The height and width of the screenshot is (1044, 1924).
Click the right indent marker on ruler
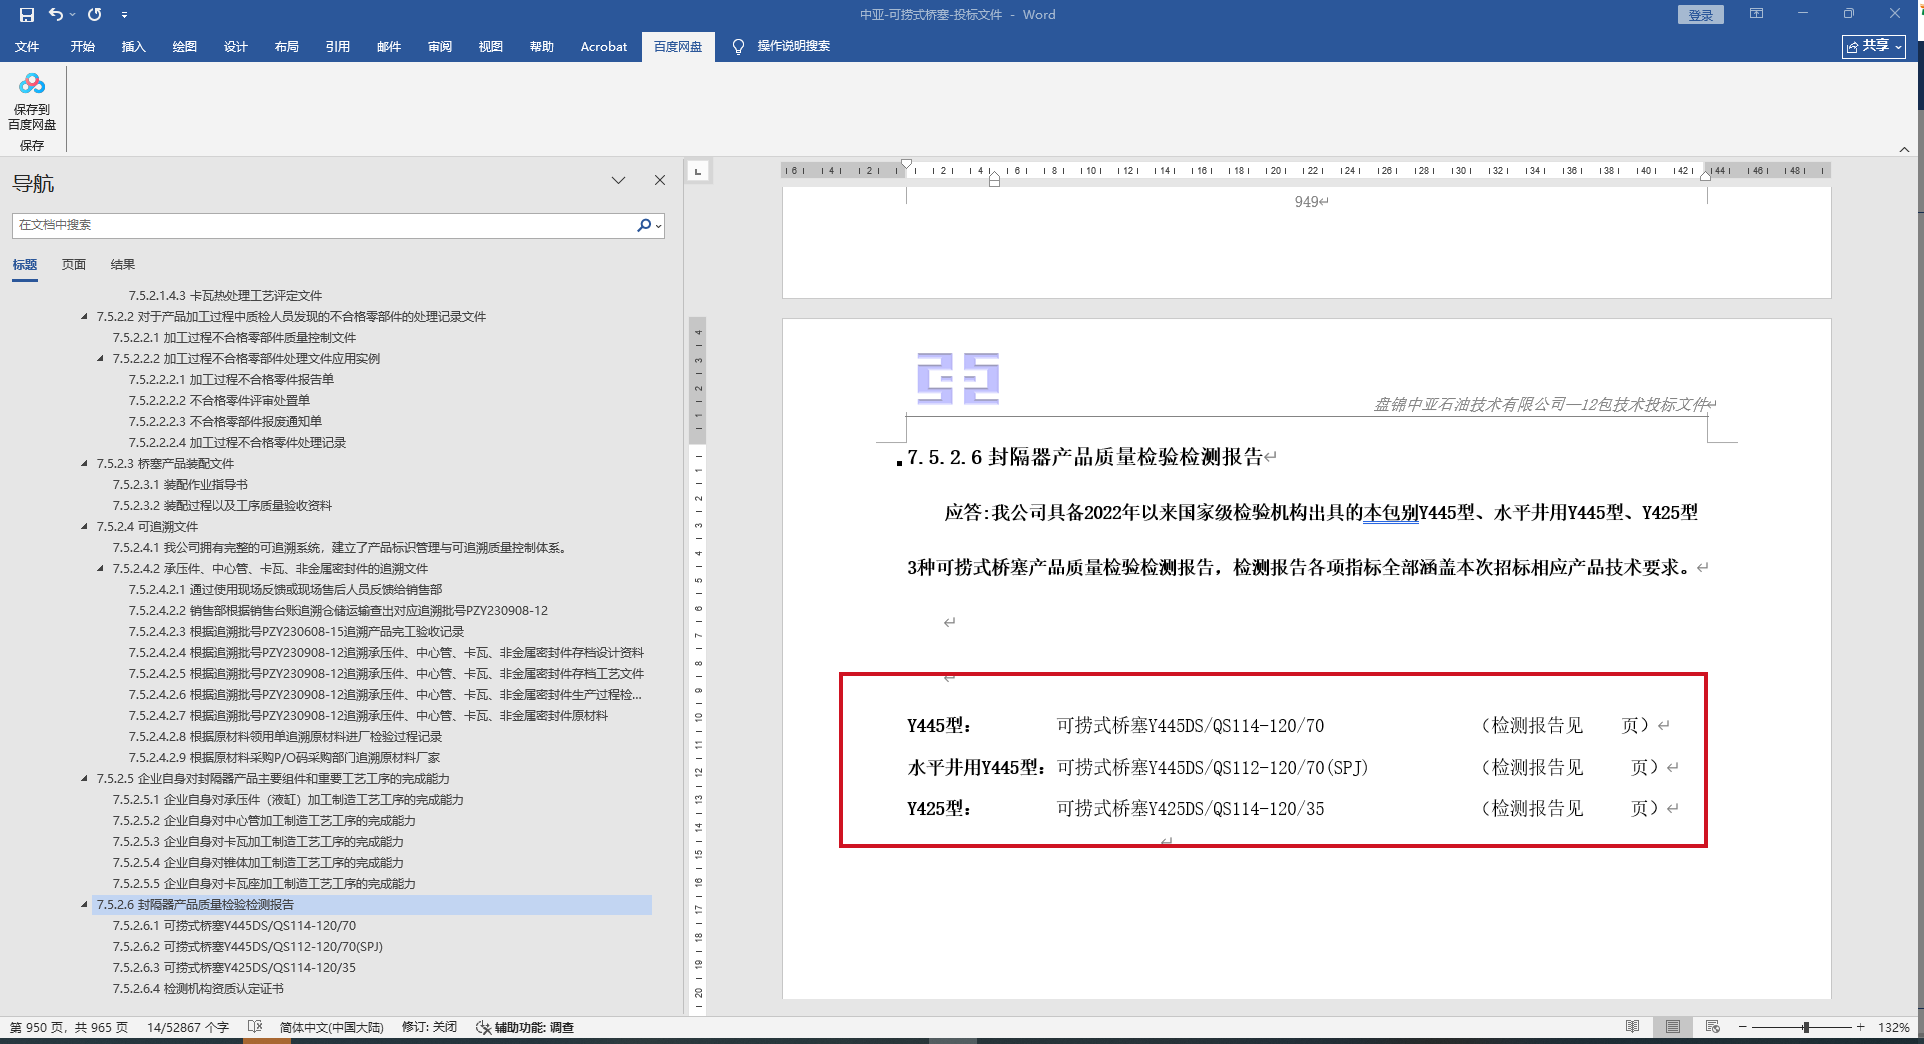(x=1706, y=177)
